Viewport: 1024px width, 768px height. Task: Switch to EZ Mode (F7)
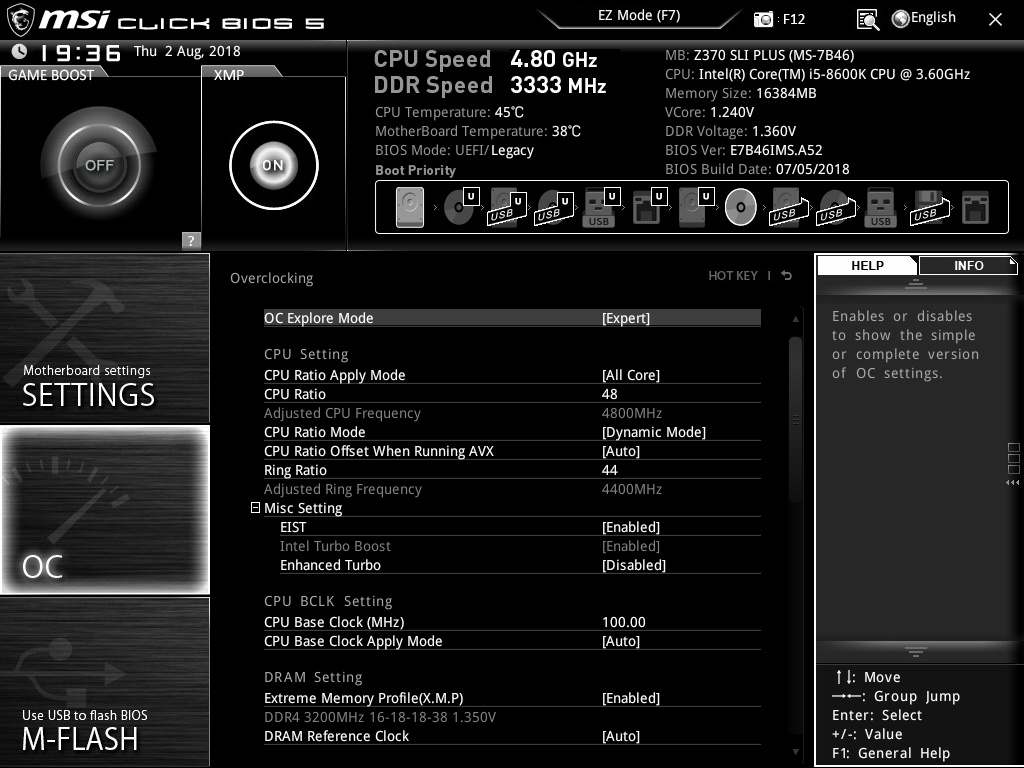(x=639, y=16)
